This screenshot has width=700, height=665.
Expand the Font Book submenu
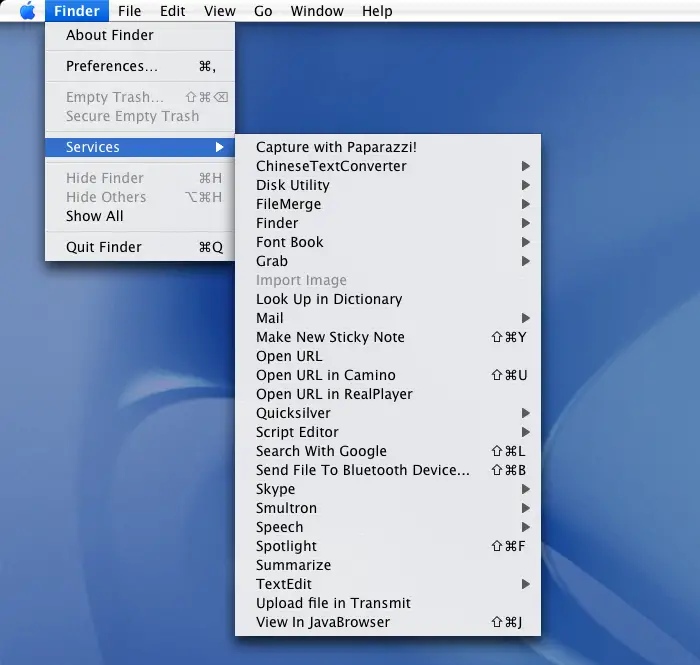[388, 242]
